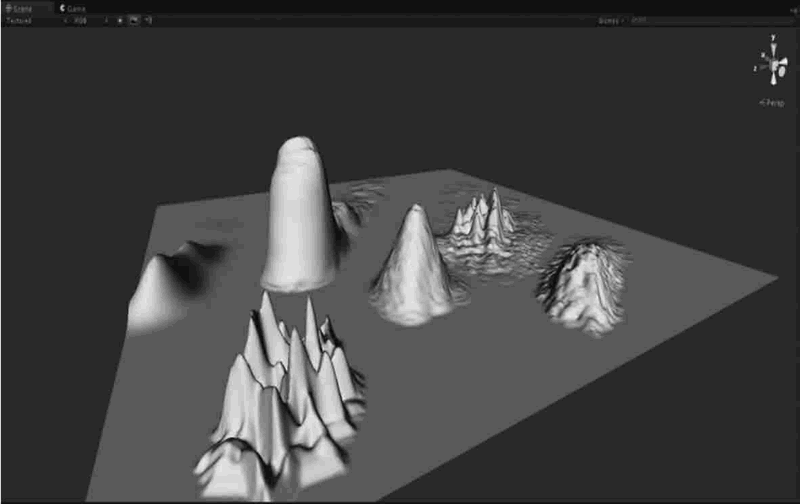This screenshot has width=800, height=504.
Task: Toggle the scene audio button
Action: pos(147,19)
